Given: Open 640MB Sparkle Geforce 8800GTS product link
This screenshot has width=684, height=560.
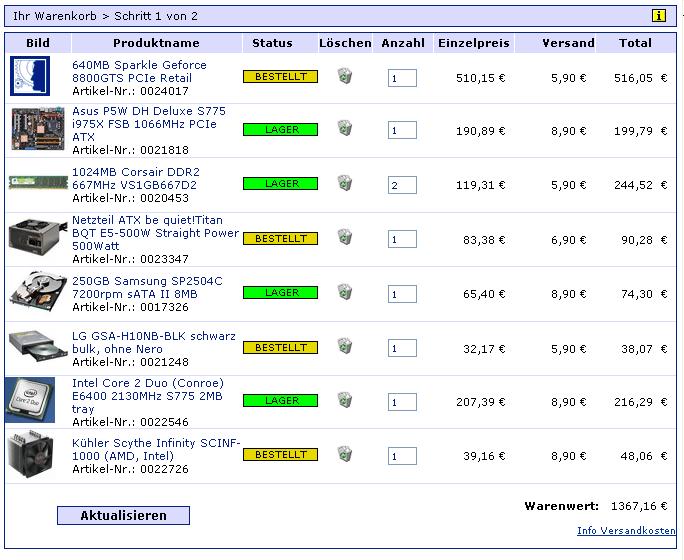Looking at the screenshot, I should [139, 72].
